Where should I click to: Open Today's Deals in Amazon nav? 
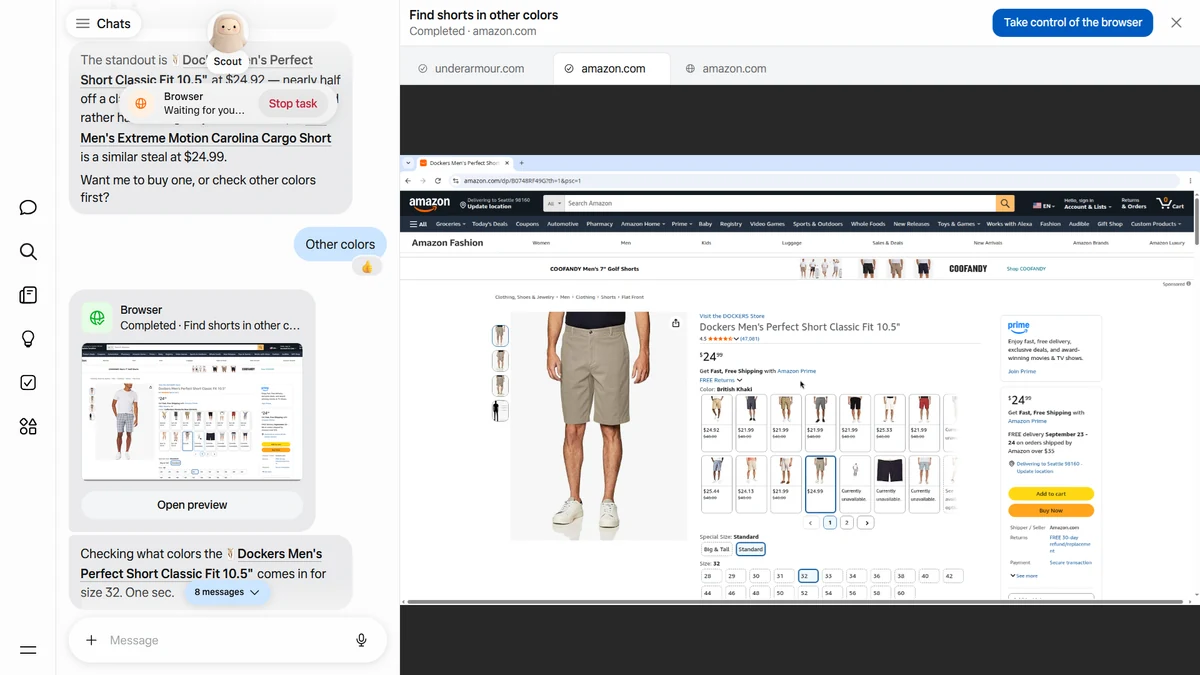click(x=490, y=224)
